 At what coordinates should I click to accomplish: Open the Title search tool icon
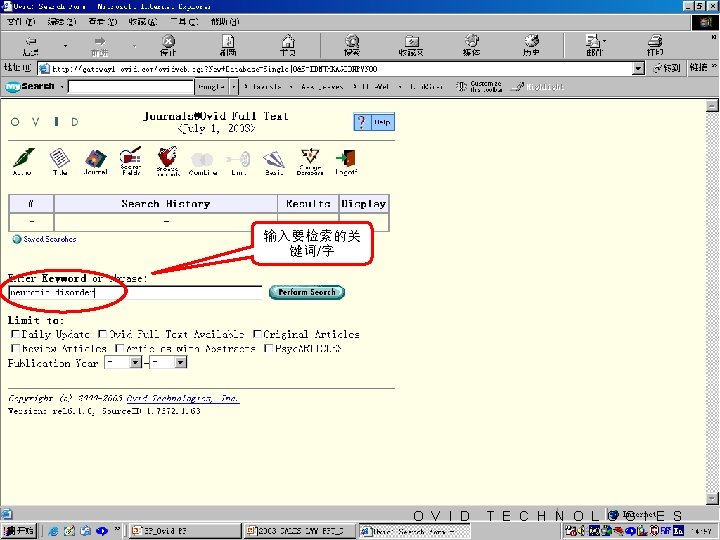click(60, 161)
